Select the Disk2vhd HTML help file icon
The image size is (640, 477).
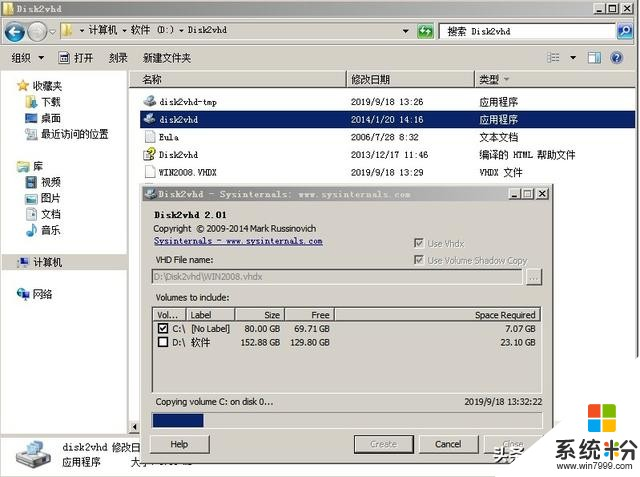coord(150,154)
